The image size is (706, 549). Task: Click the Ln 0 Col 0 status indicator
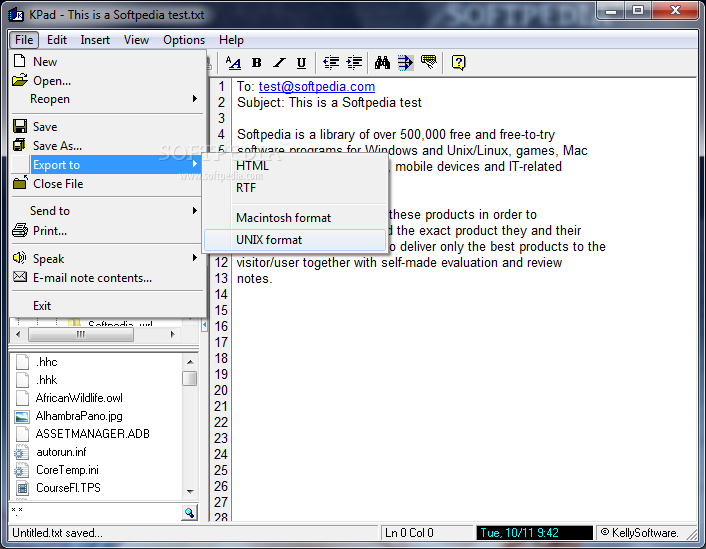click(426, 533)
